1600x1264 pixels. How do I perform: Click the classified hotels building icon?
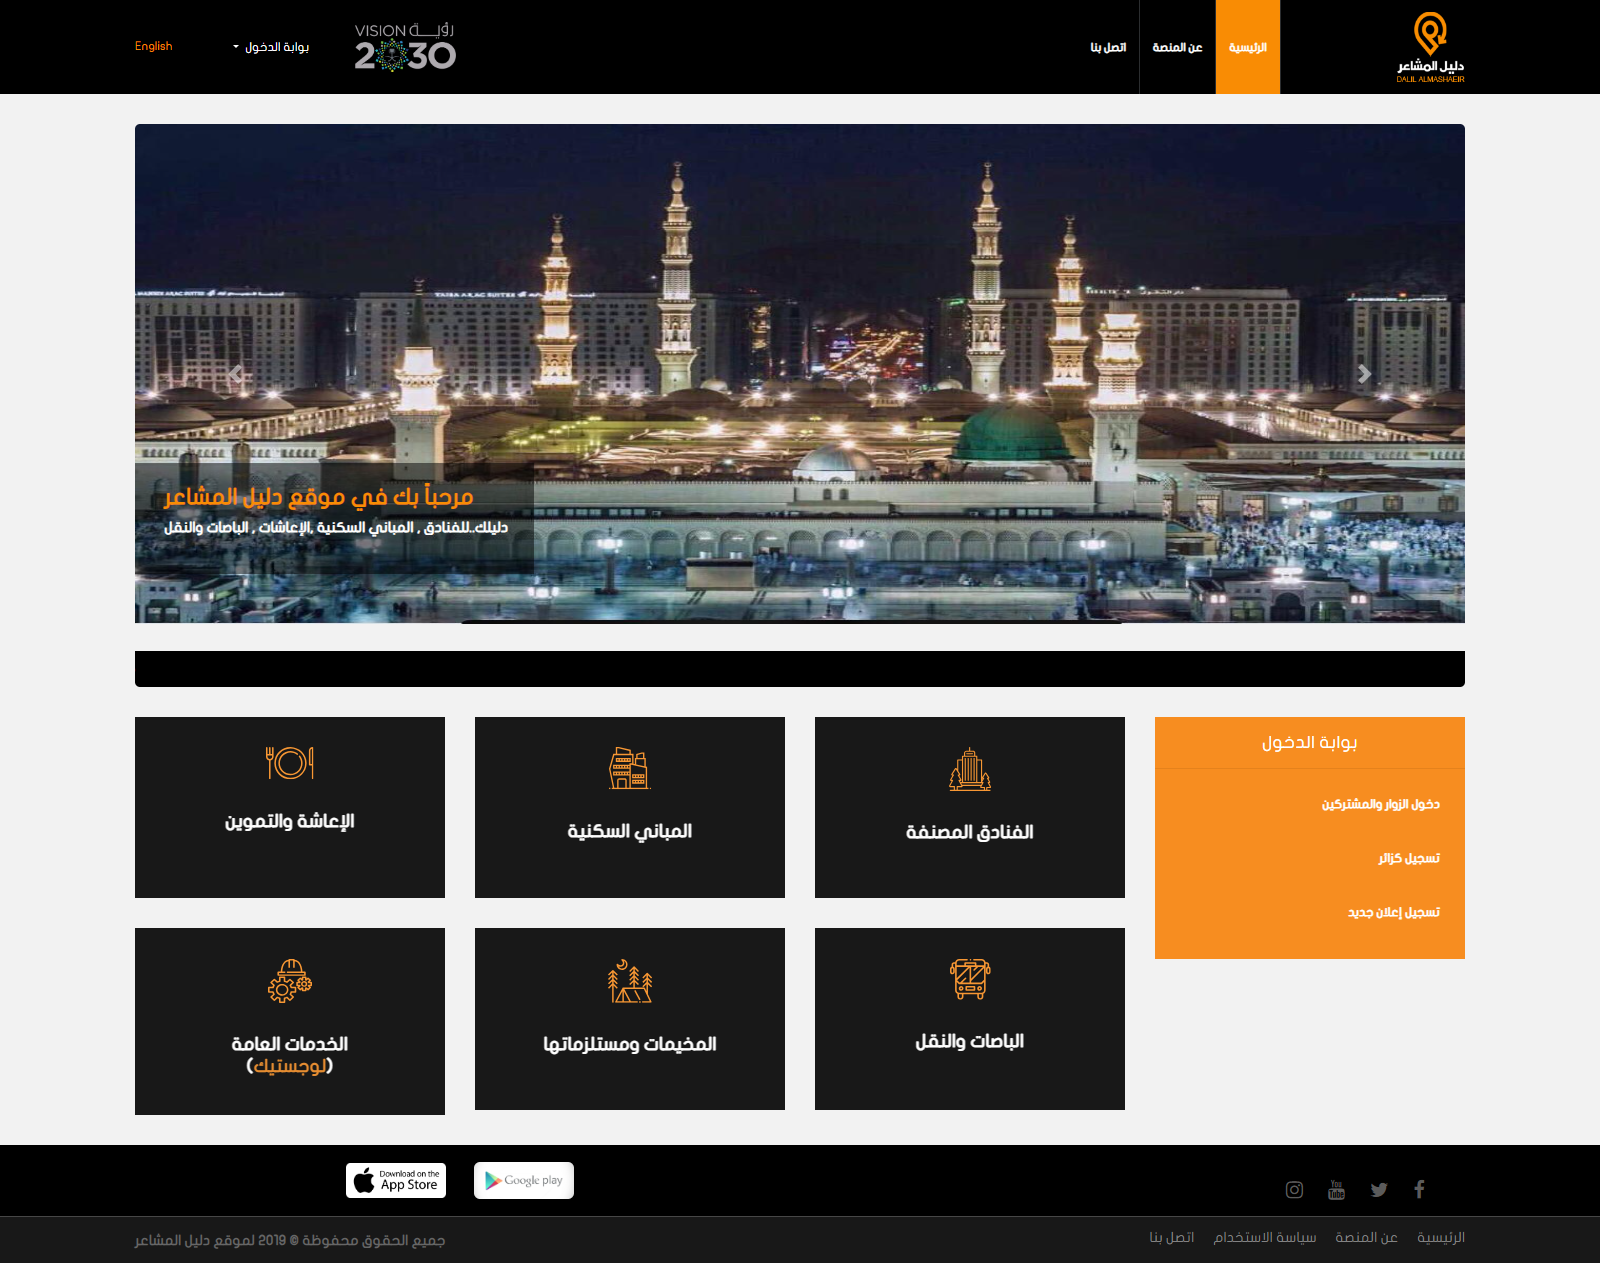970,770
